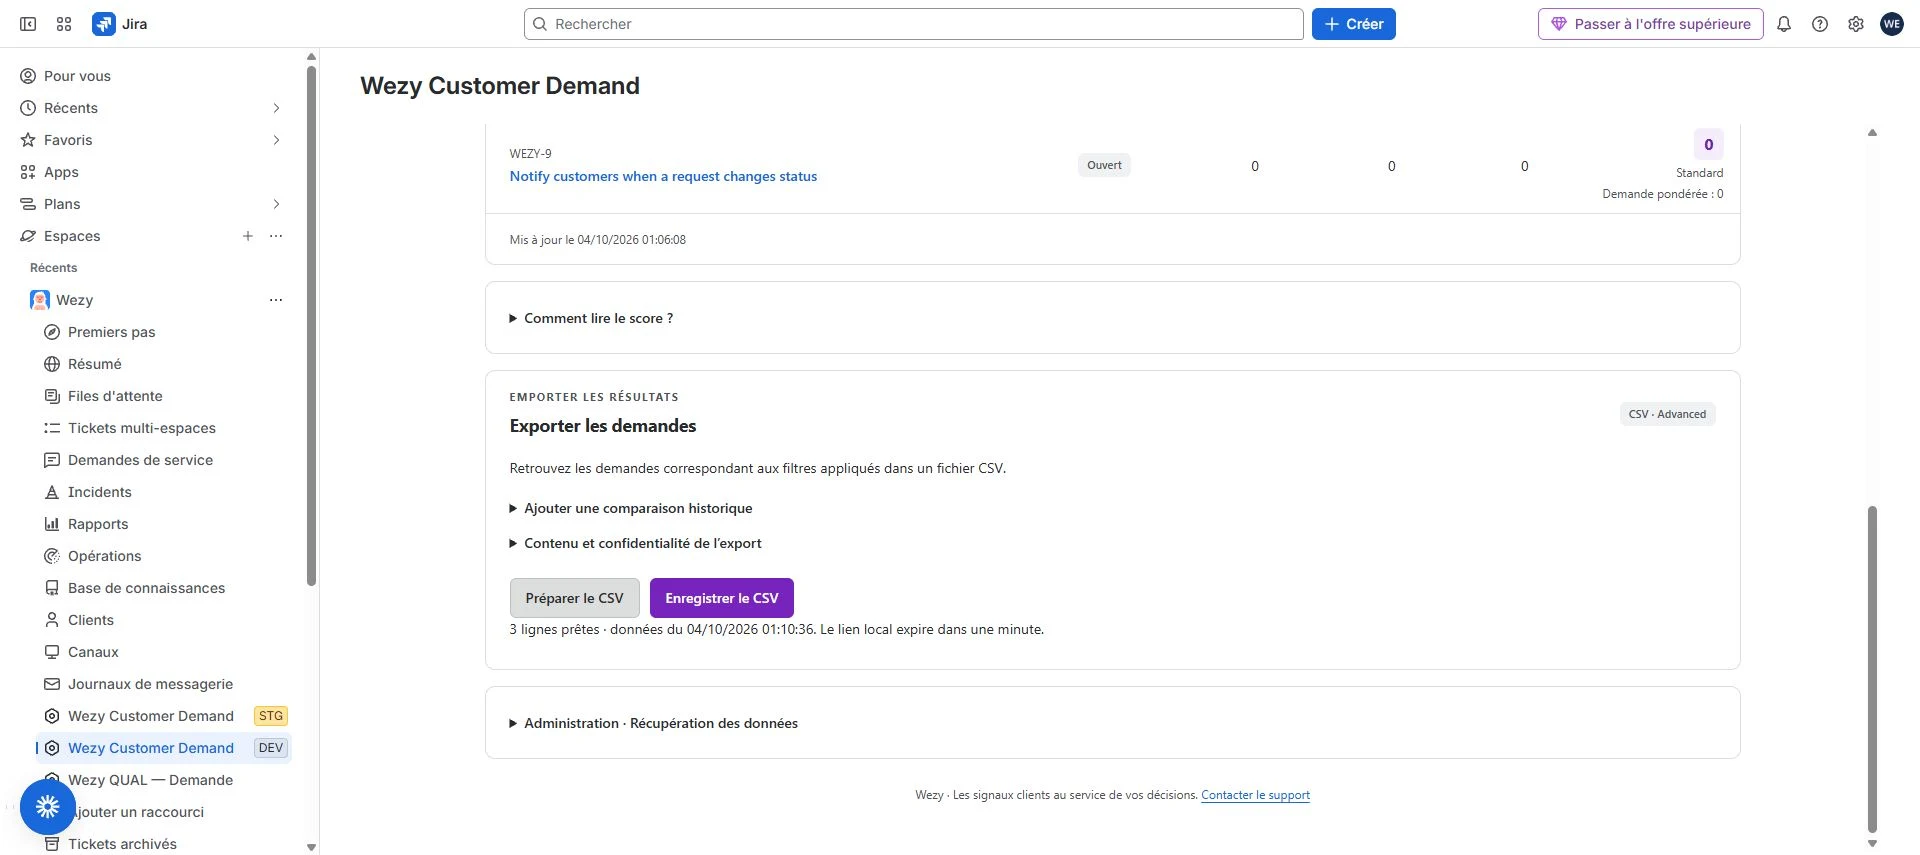Viewport: 1920px width, 855px height.
Task: Click Passer à l'offre supérieure button
Action: 1651,24
